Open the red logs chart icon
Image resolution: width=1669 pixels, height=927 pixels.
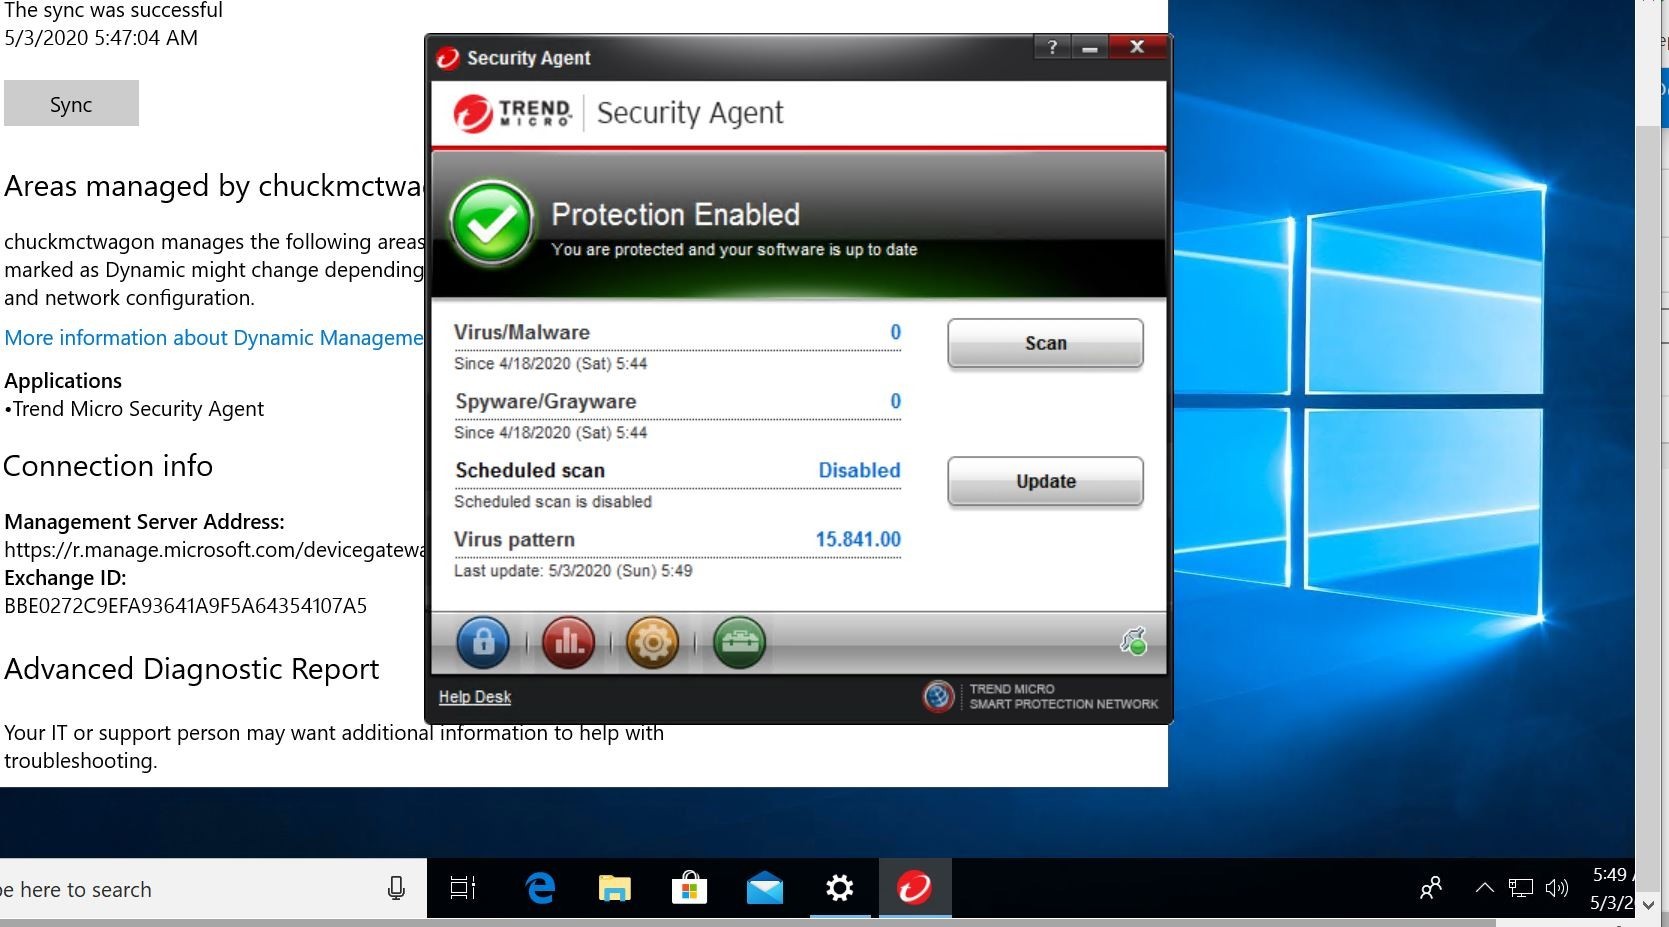[x=568, y=641]
